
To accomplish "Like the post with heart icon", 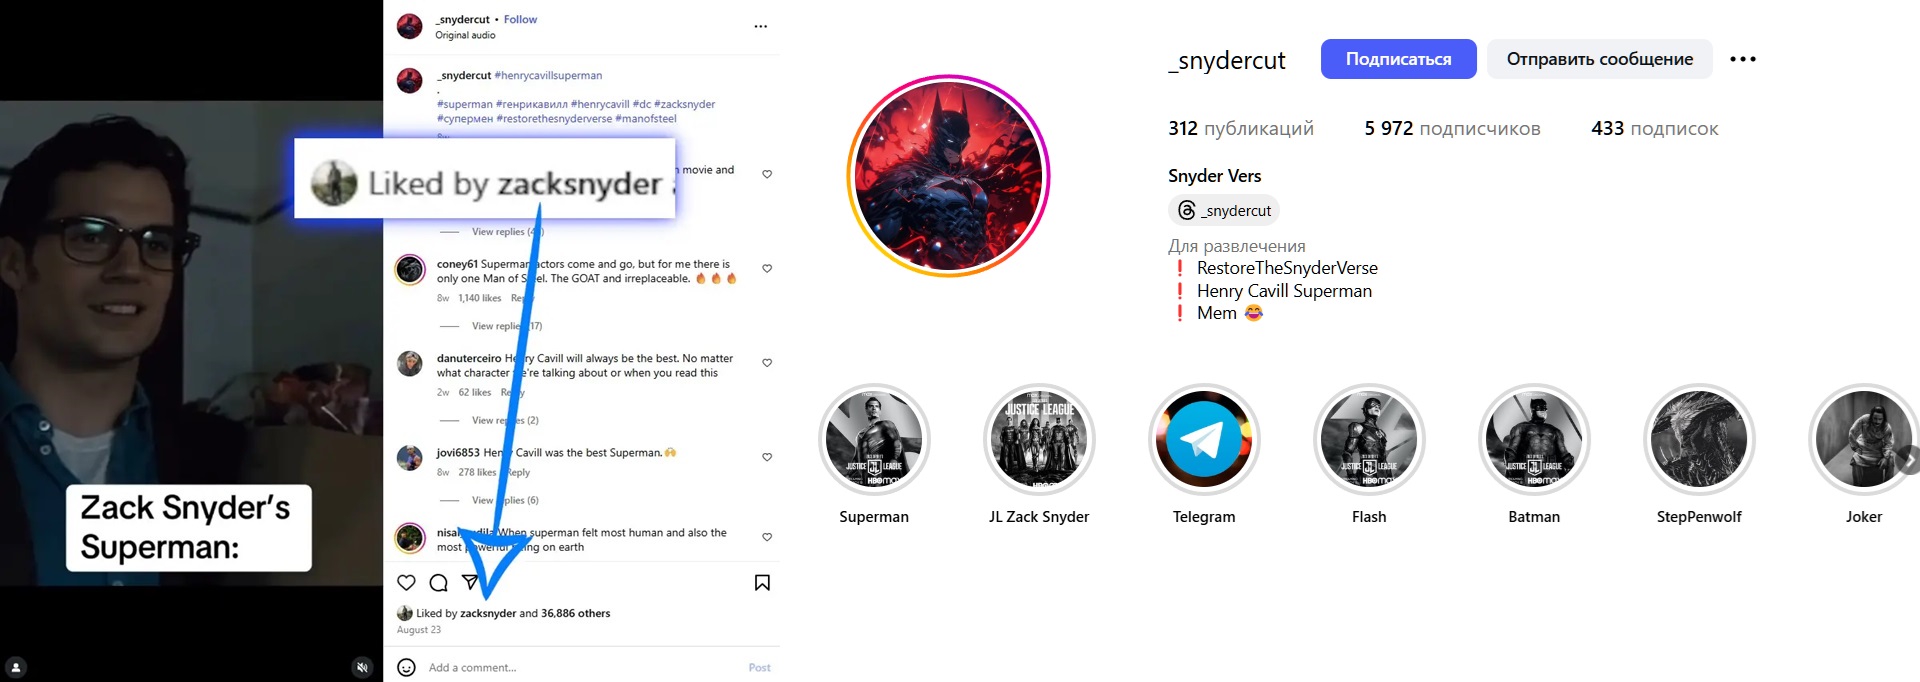I will [x=406, y=583].
